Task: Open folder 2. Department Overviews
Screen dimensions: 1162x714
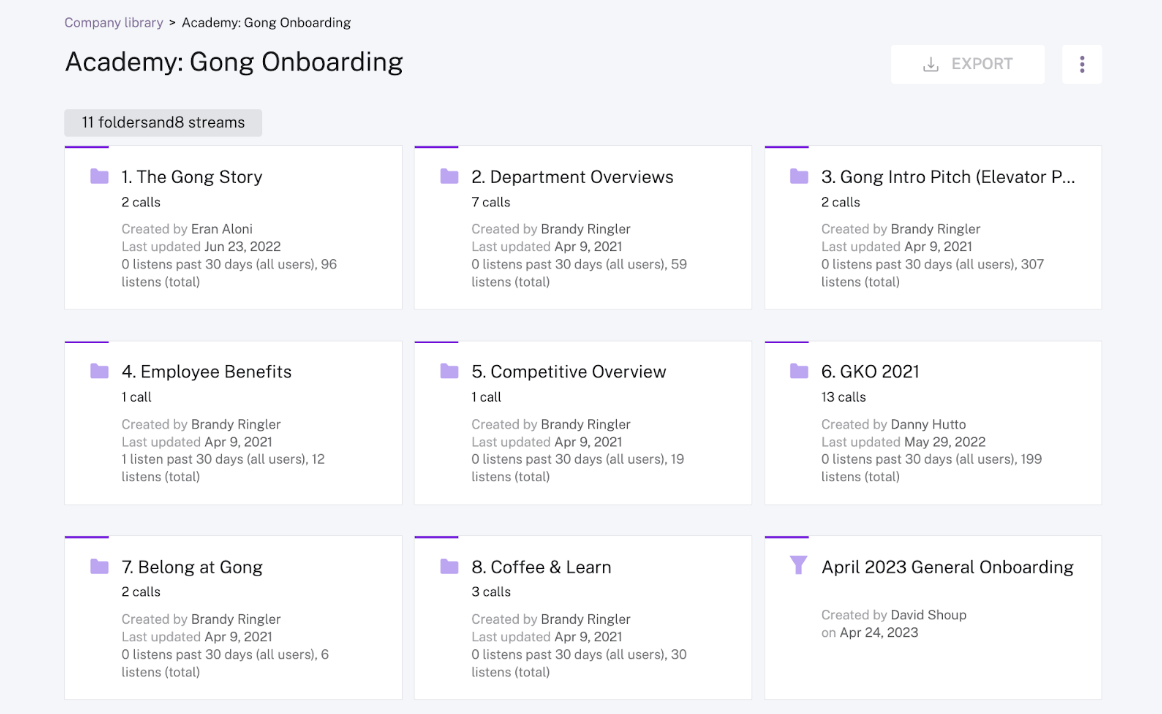Action: point(572,176)
